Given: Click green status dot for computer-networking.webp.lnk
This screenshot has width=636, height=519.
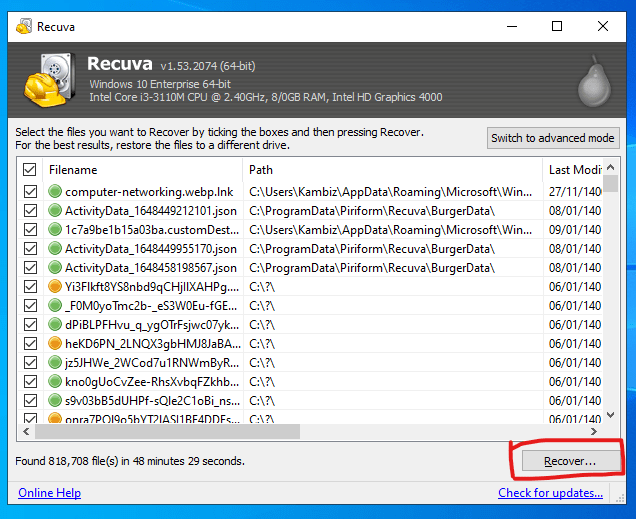Looking at the screenshot, I should 55,191.
